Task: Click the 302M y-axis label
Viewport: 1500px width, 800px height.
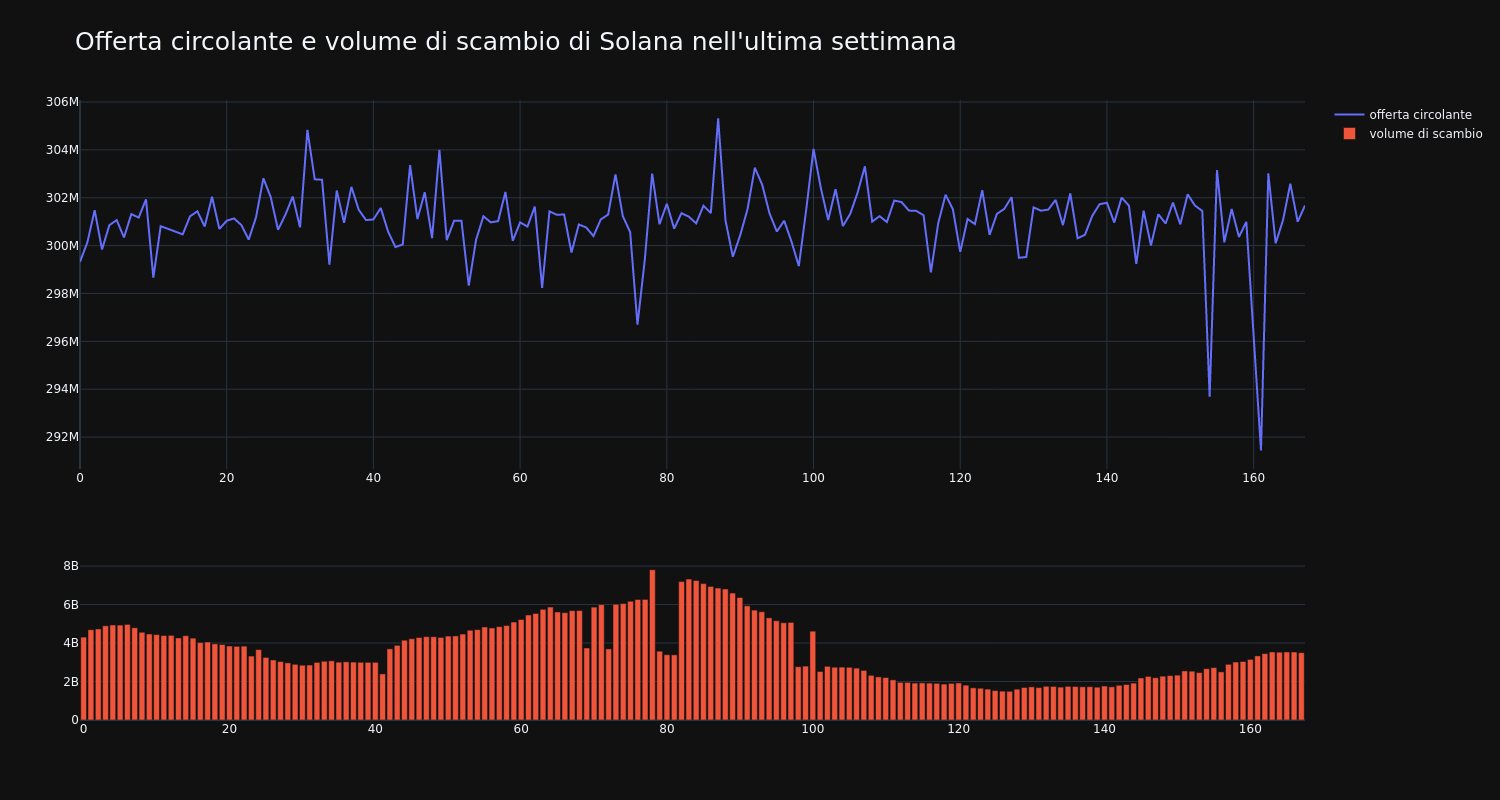Action: point(62,198)
